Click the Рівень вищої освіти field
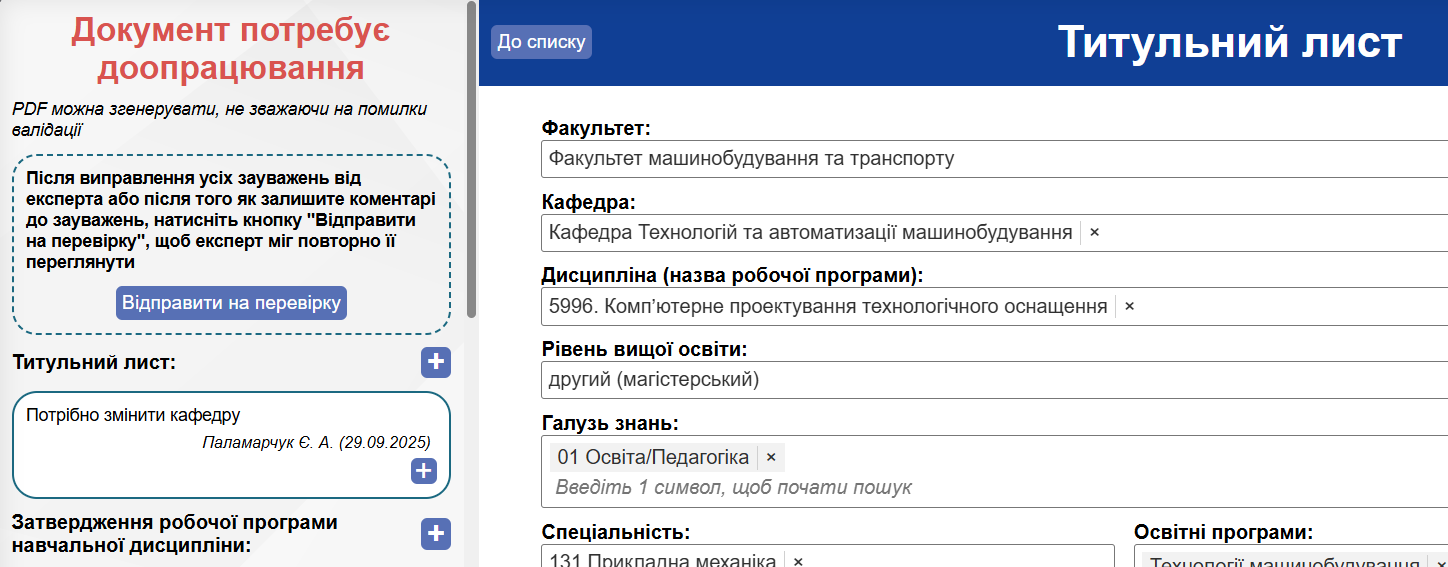 [x=990, y=380]
